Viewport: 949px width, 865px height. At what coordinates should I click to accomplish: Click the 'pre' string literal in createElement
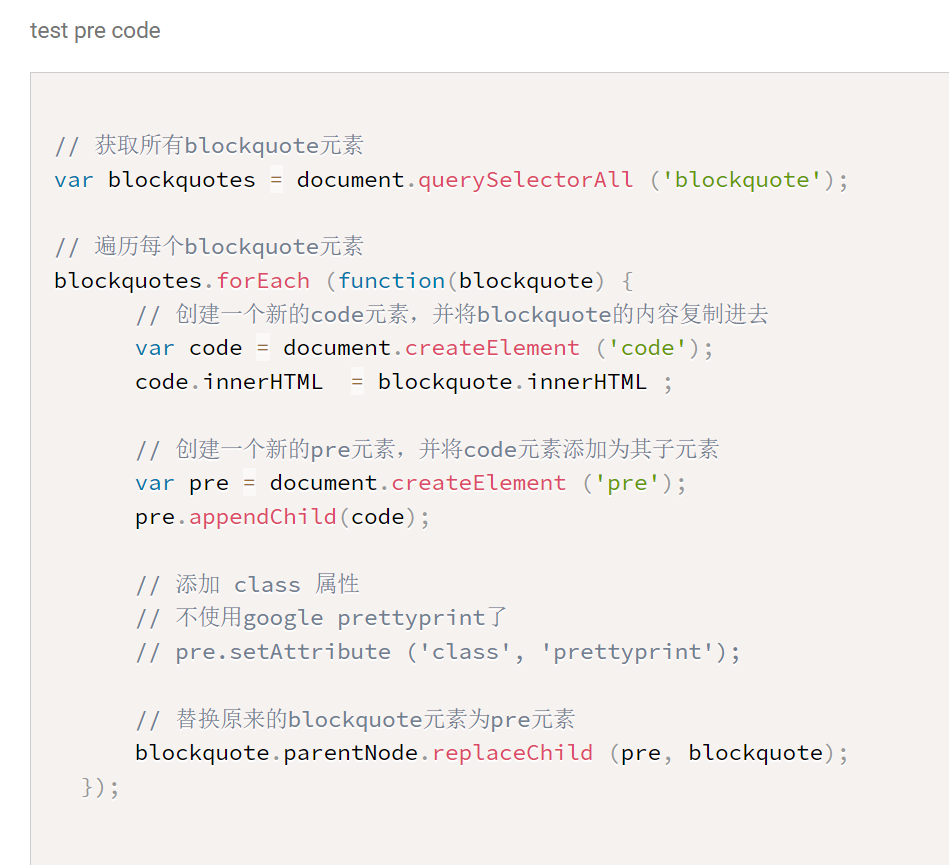(627, 483)
